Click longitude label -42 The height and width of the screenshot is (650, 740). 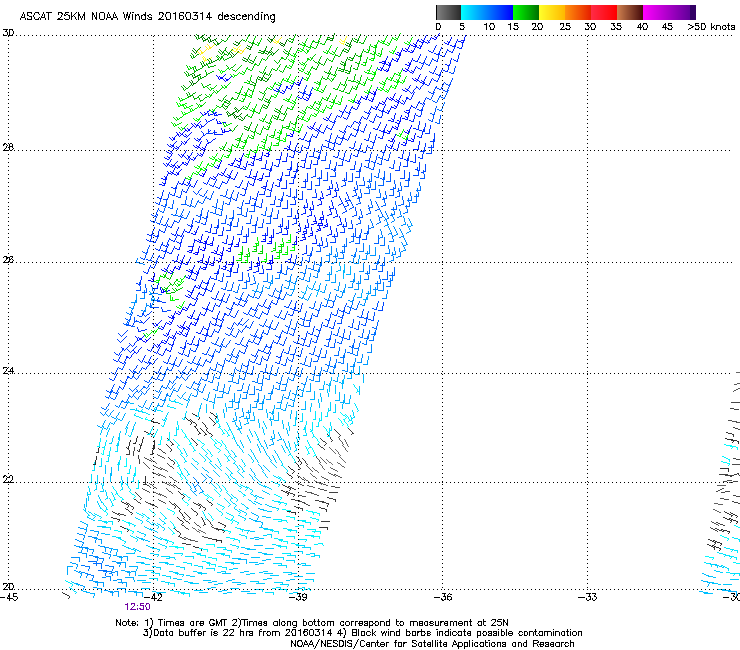tap(153, 597)
